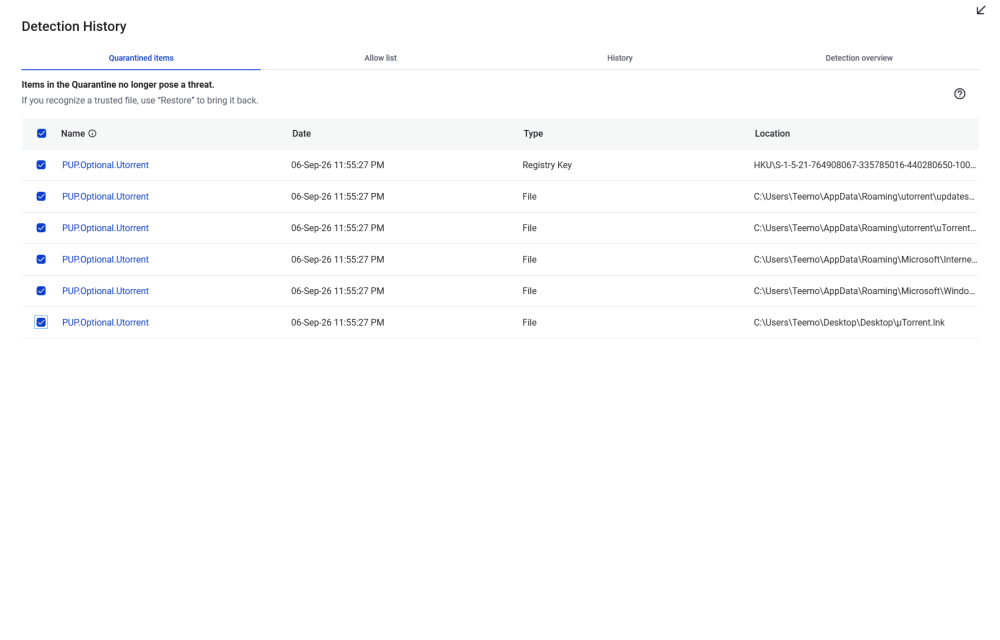Sort by the Location column header
This screenshot has height=640, width=1000.
772,133
